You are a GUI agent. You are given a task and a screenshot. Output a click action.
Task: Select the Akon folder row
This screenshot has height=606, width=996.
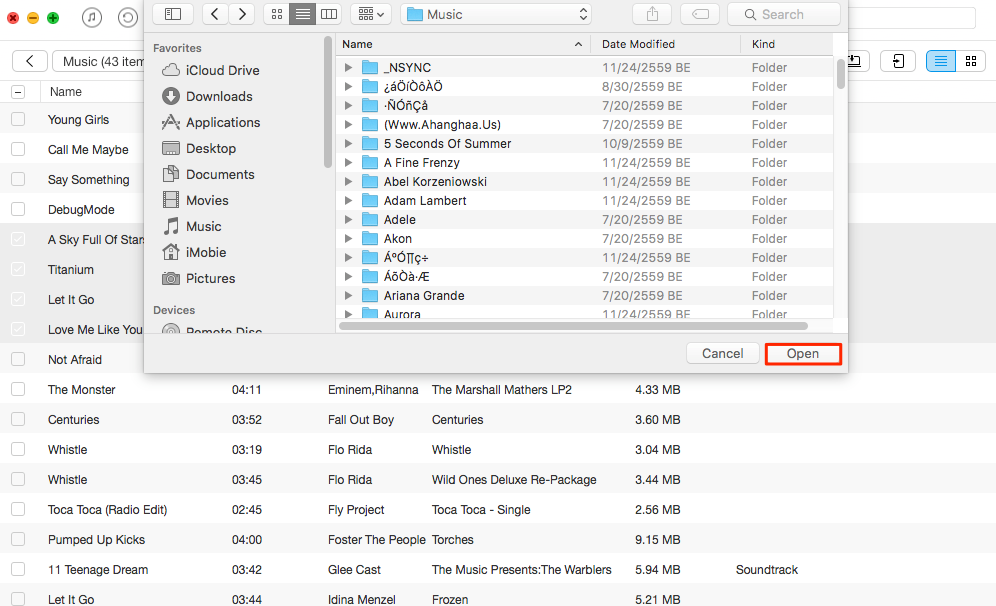[584, 239]
